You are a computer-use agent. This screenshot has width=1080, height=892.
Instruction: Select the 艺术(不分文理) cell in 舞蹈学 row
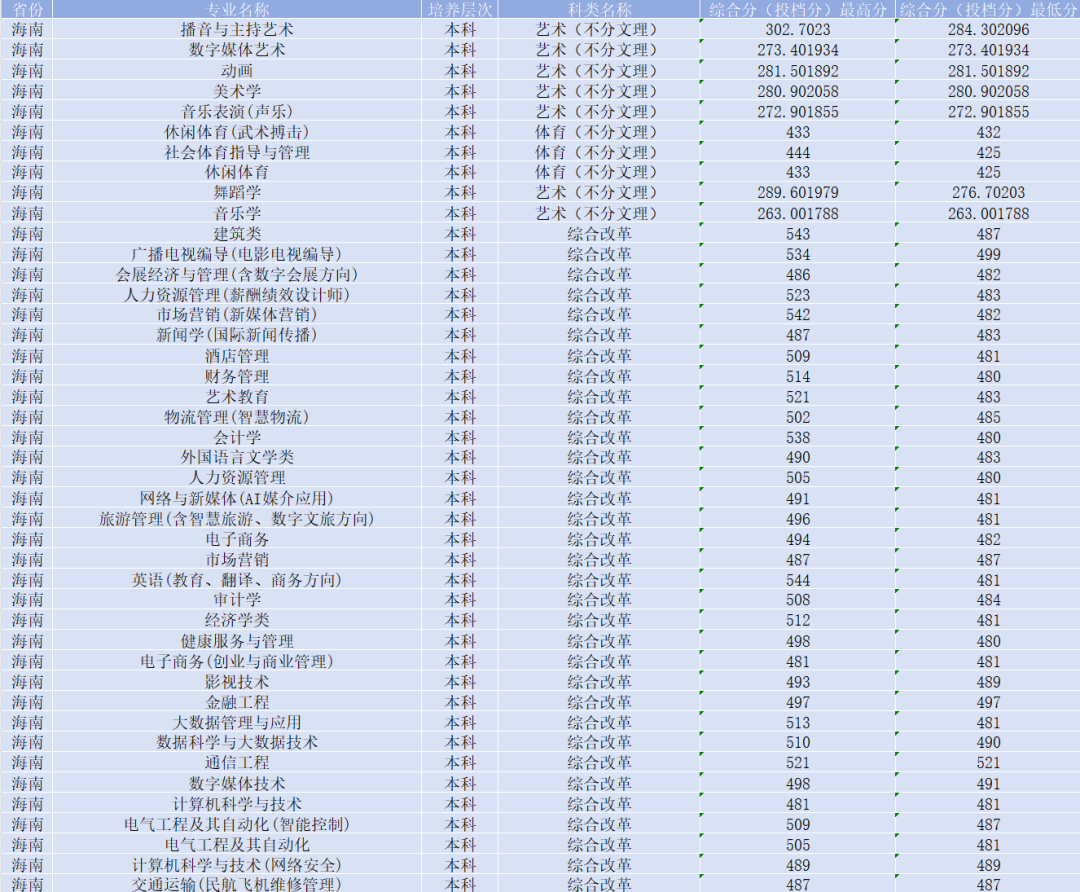click(x=599, y=193)
